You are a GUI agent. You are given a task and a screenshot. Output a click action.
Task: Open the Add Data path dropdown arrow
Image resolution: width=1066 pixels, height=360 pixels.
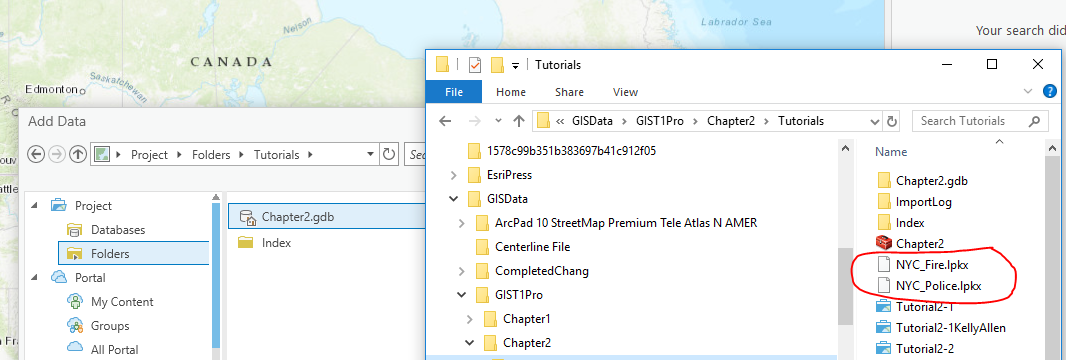[x=370, y=154]
